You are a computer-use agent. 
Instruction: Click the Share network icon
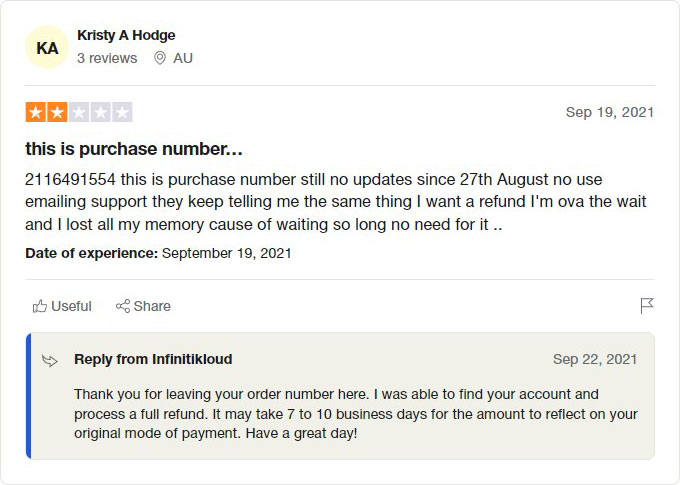123,306
